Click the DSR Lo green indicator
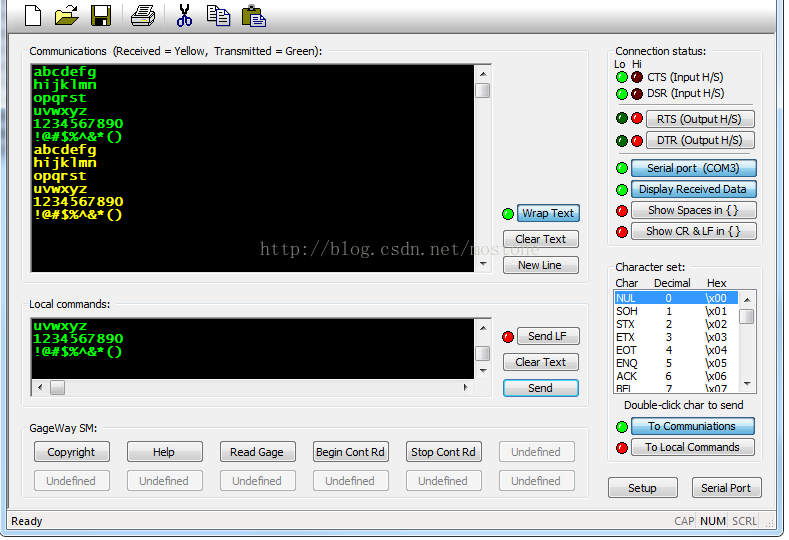Viewport: 789px width, 540px height. 622,94
